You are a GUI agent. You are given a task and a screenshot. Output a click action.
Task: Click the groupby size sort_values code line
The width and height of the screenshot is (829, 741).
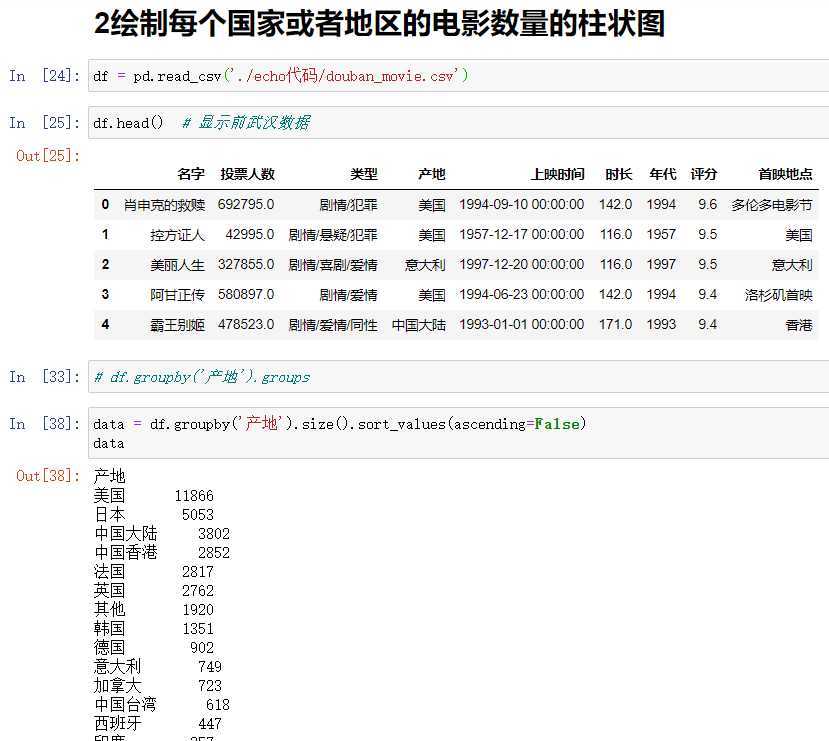coord(339,424)
